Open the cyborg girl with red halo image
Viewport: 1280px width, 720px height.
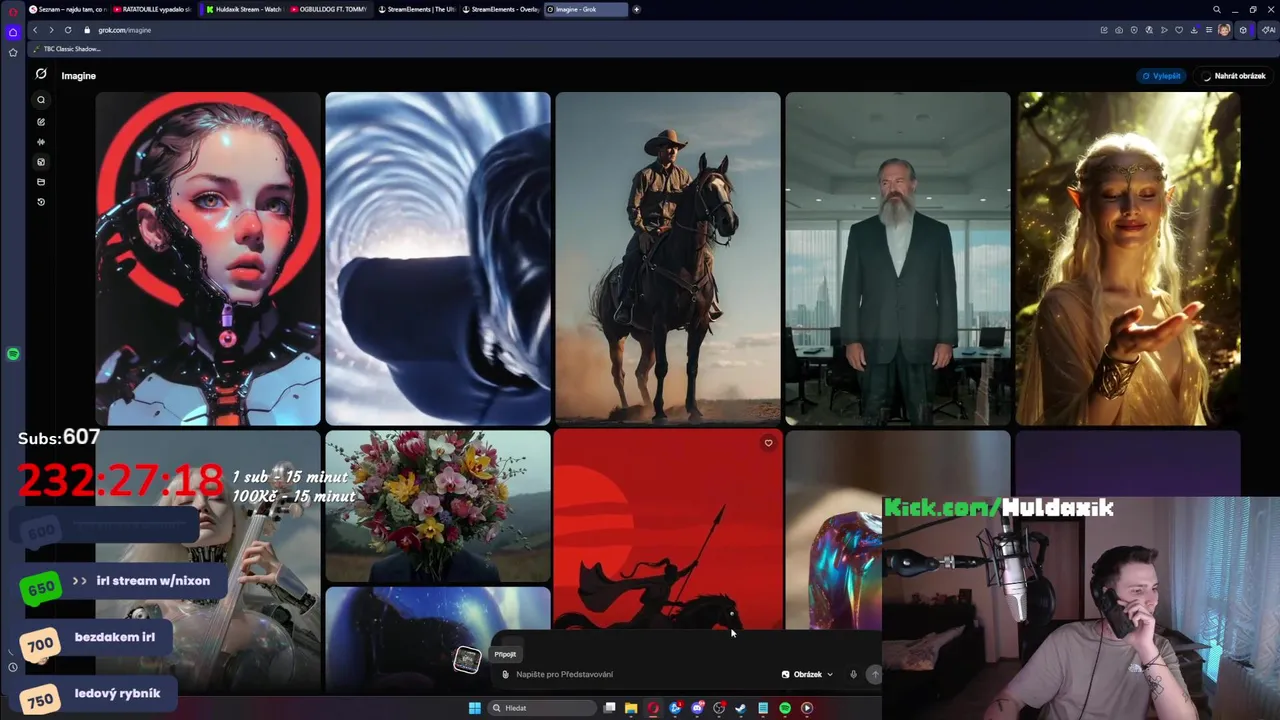click(208, 259)
